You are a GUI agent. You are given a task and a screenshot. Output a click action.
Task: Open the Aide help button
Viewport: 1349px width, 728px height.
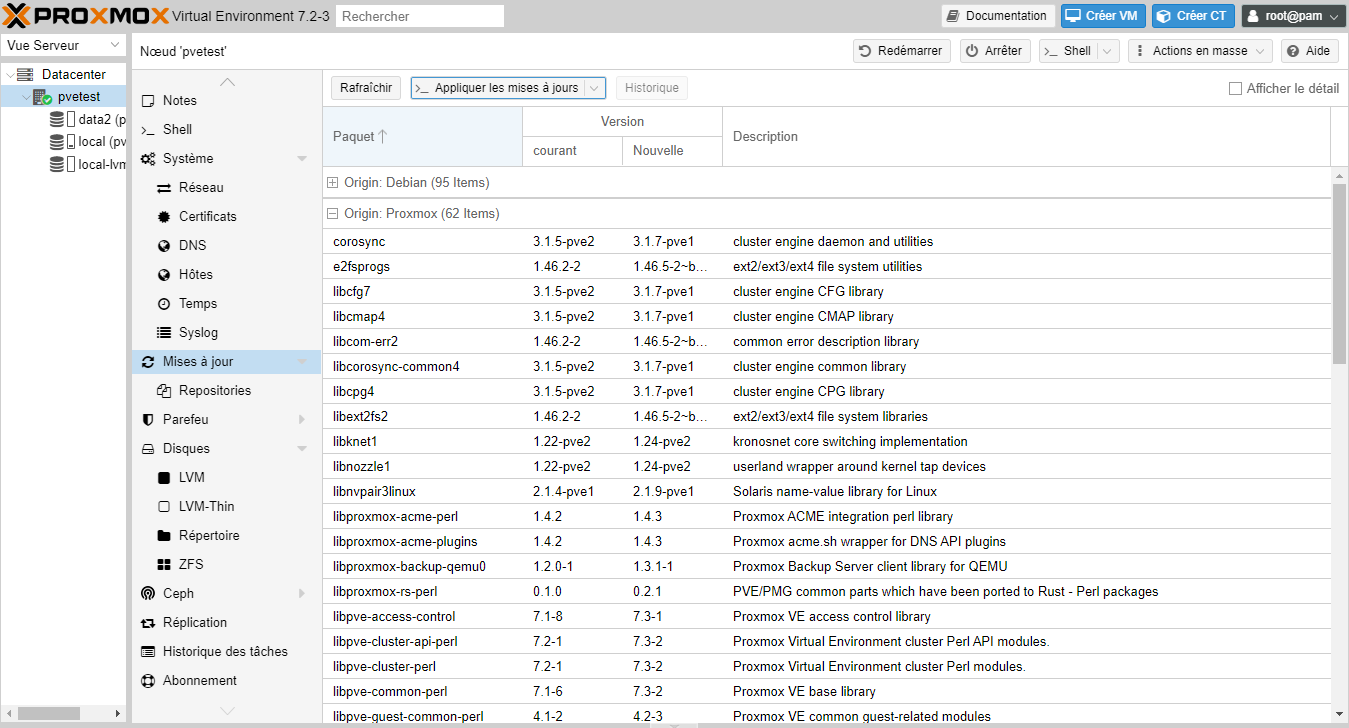coord(1309,51)
